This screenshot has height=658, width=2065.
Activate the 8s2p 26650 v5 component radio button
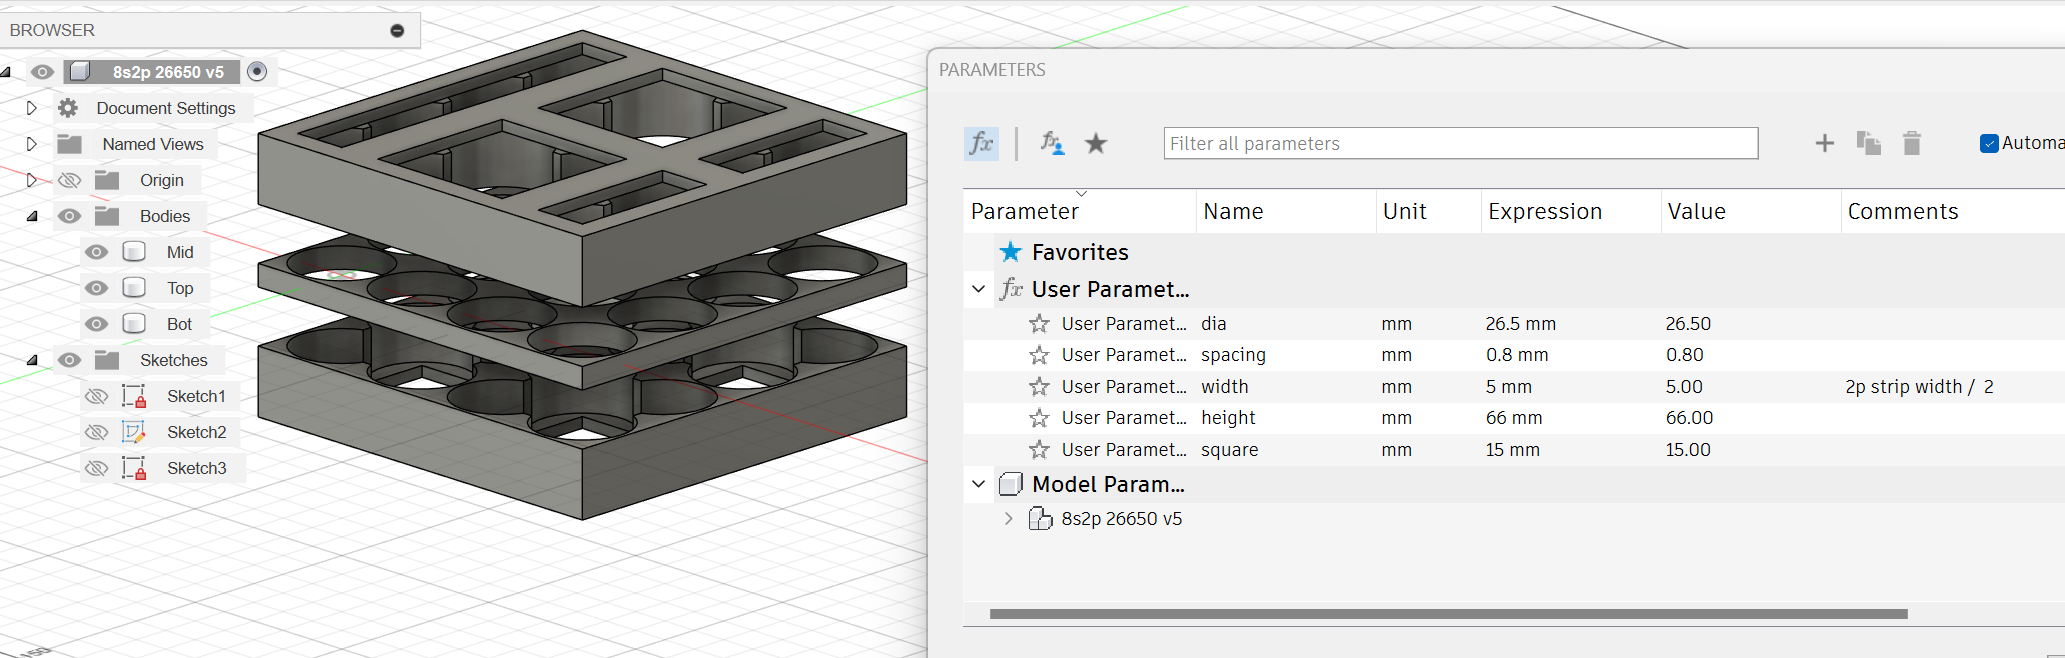point(257,71)
